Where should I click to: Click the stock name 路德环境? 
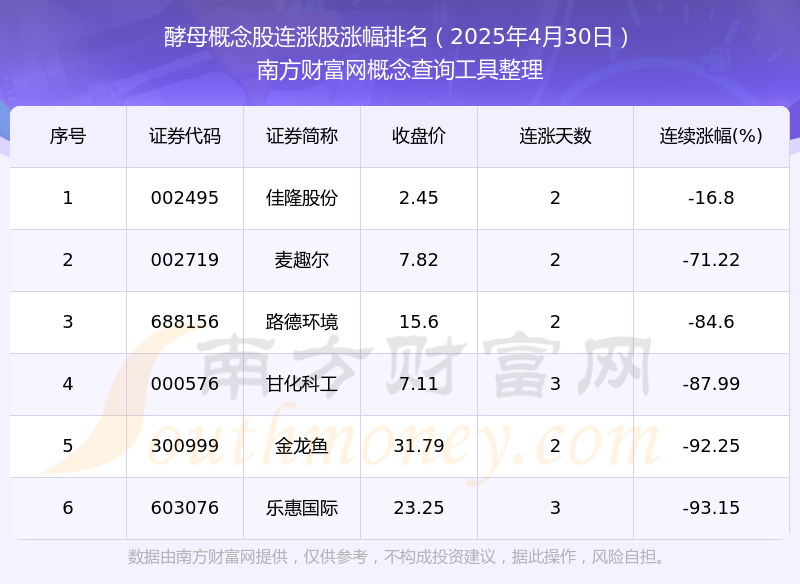coord(302,322)
